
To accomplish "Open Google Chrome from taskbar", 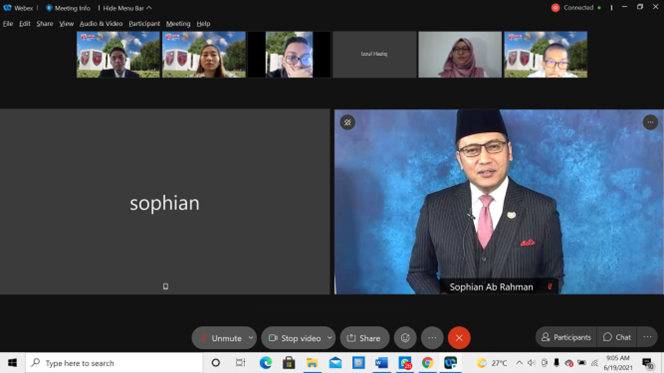I will point(427,363).
